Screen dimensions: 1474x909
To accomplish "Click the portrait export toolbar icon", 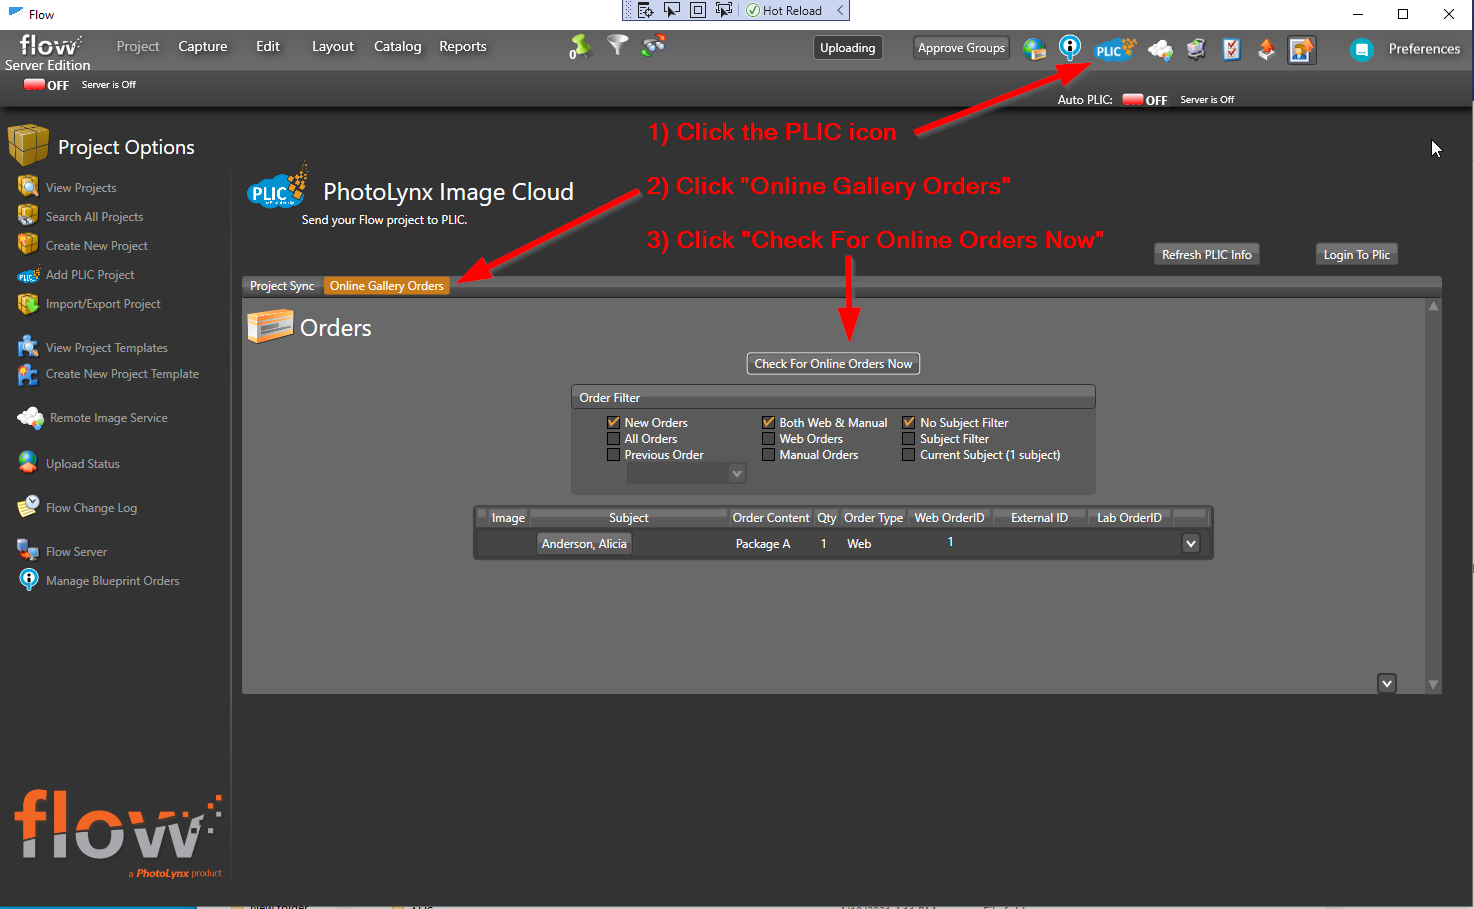I will coord(1301,49).
